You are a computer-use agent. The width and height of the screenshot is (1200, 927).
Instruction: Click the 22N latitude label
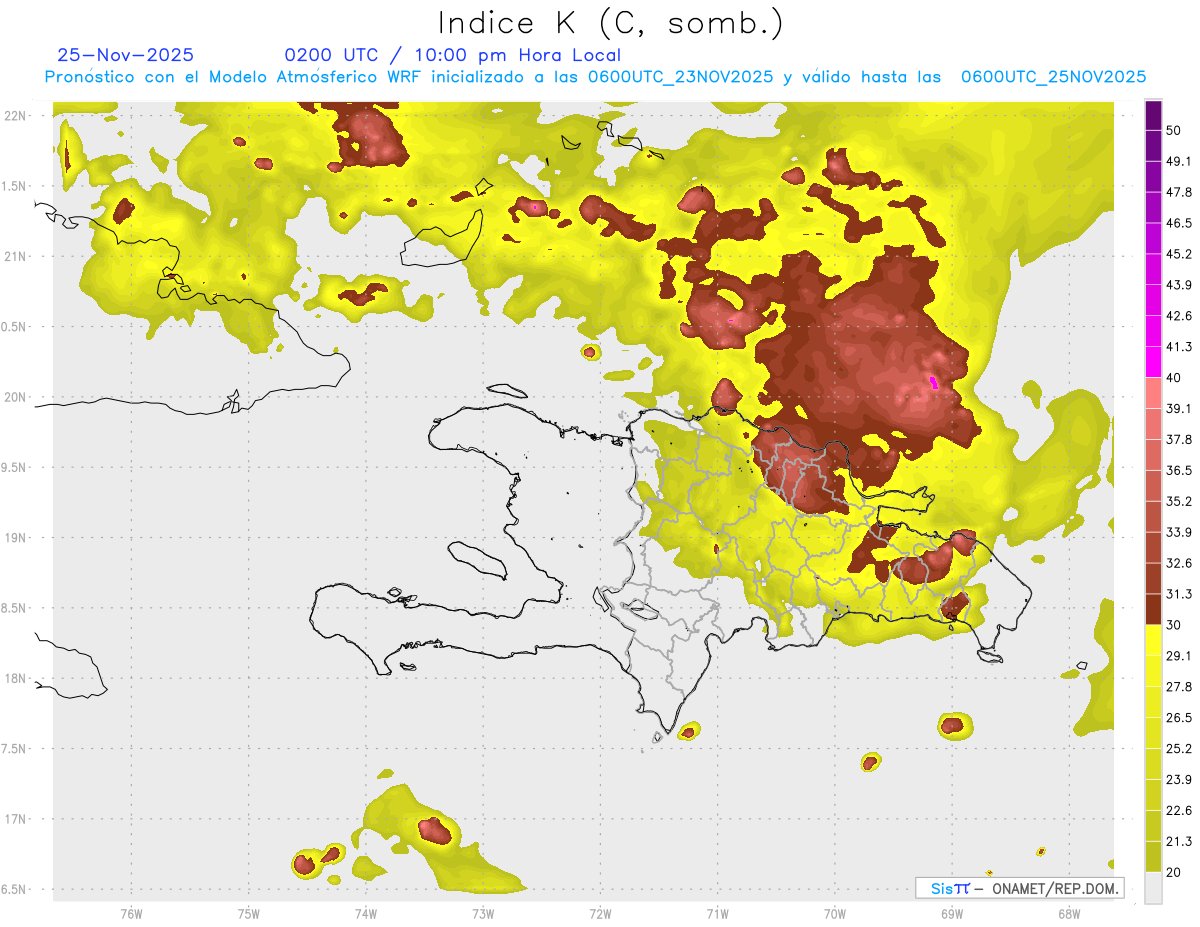click(14, 116)
